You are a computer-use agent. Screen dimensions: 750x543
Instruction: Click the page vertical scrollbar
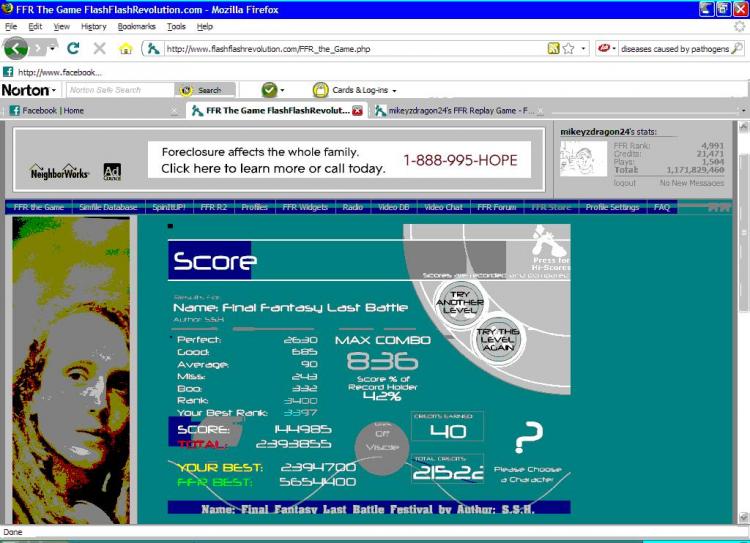(x=744, y=321)
